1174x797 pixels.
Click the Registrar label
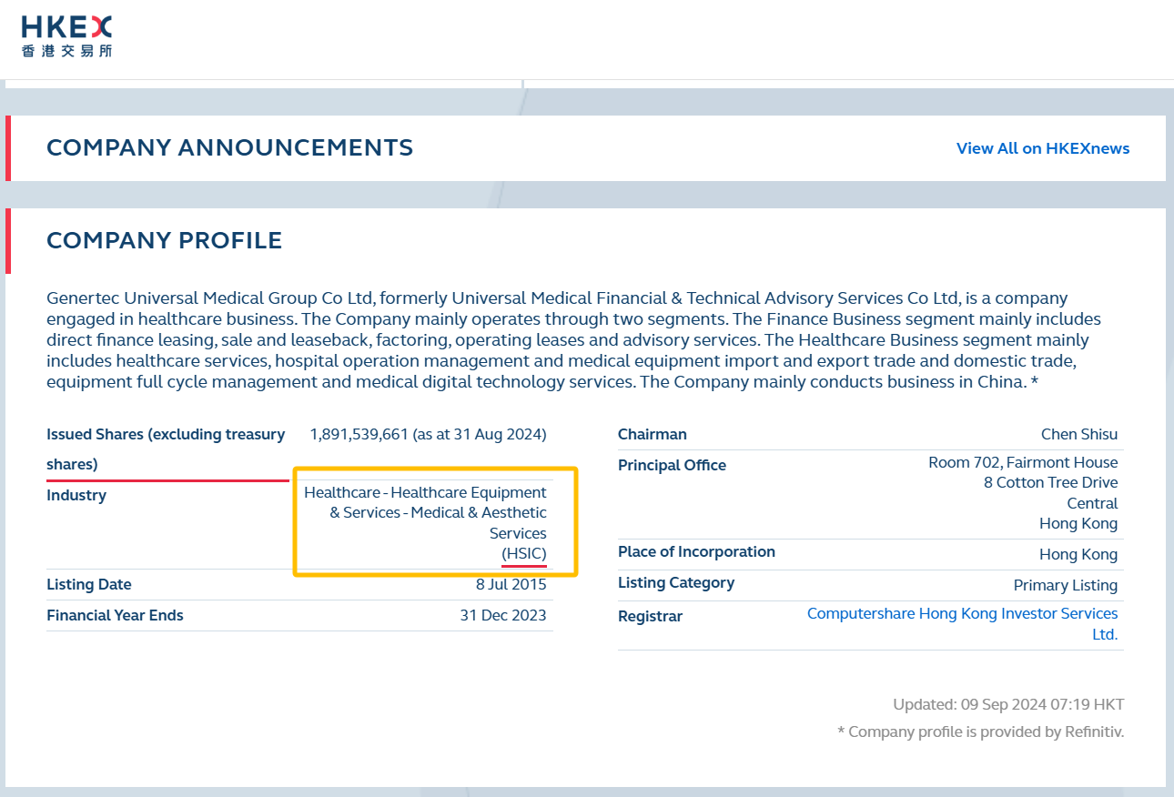coord(650,616)
